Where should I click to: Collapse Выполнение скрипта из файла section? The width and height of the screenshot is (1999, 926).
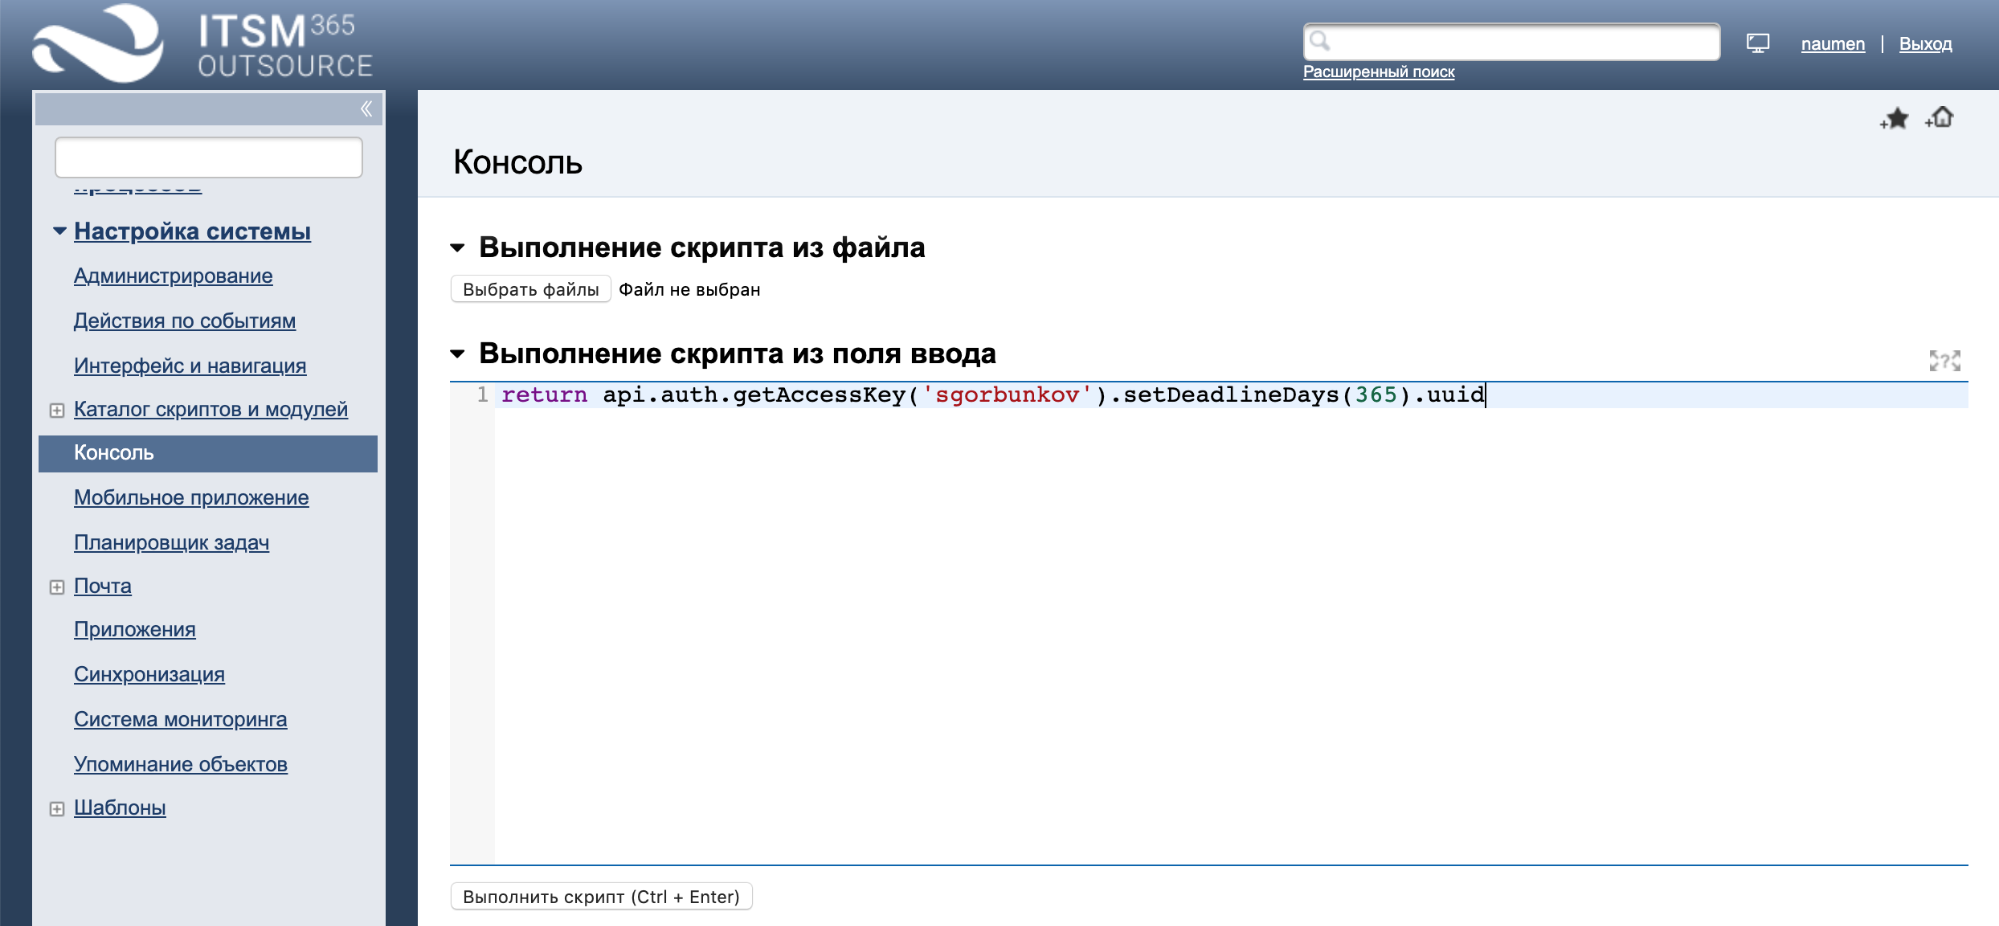458,248
